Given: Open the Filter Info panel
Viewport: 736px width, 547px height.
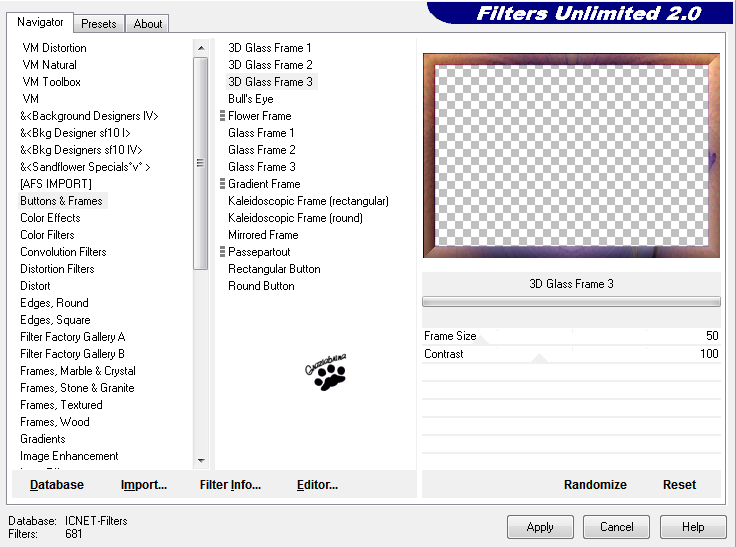Looking at the screenshot, I should coord(230,485).
